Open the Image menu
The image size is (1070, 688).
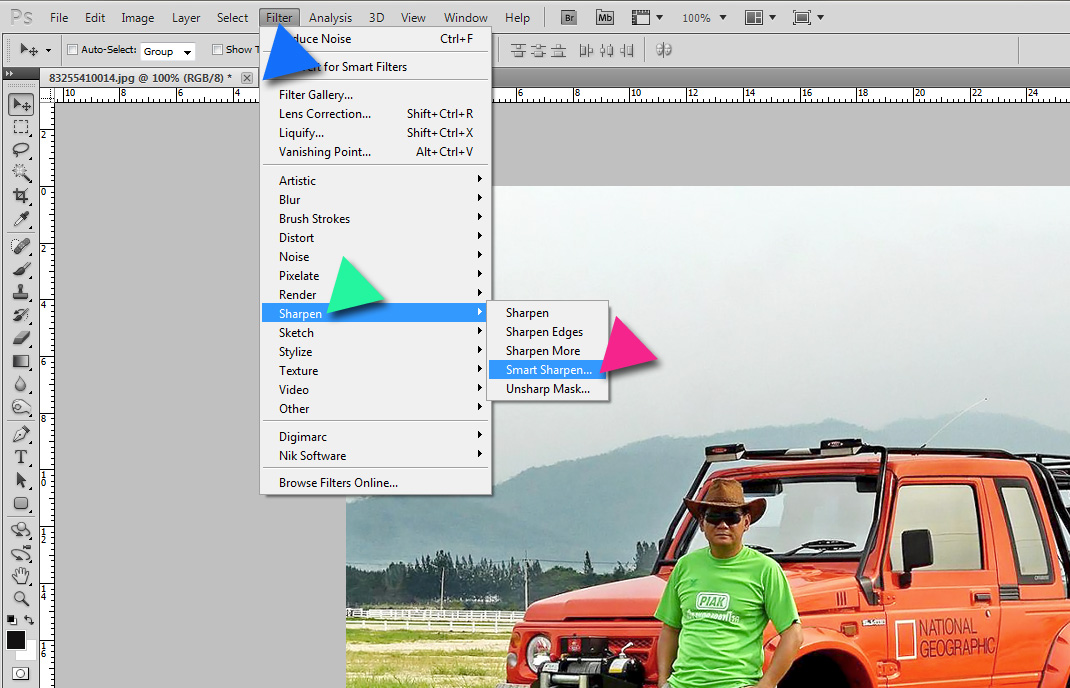[137, 17]
